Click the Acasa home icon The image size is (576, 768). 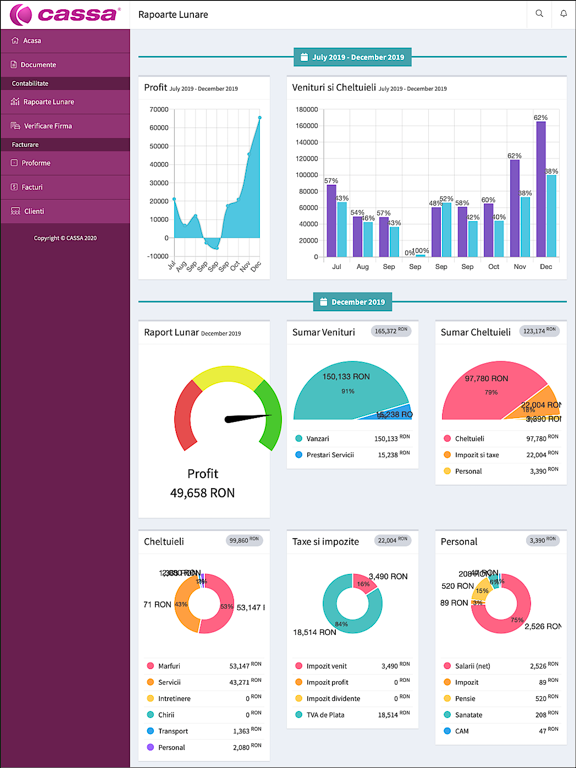[15, 41]
